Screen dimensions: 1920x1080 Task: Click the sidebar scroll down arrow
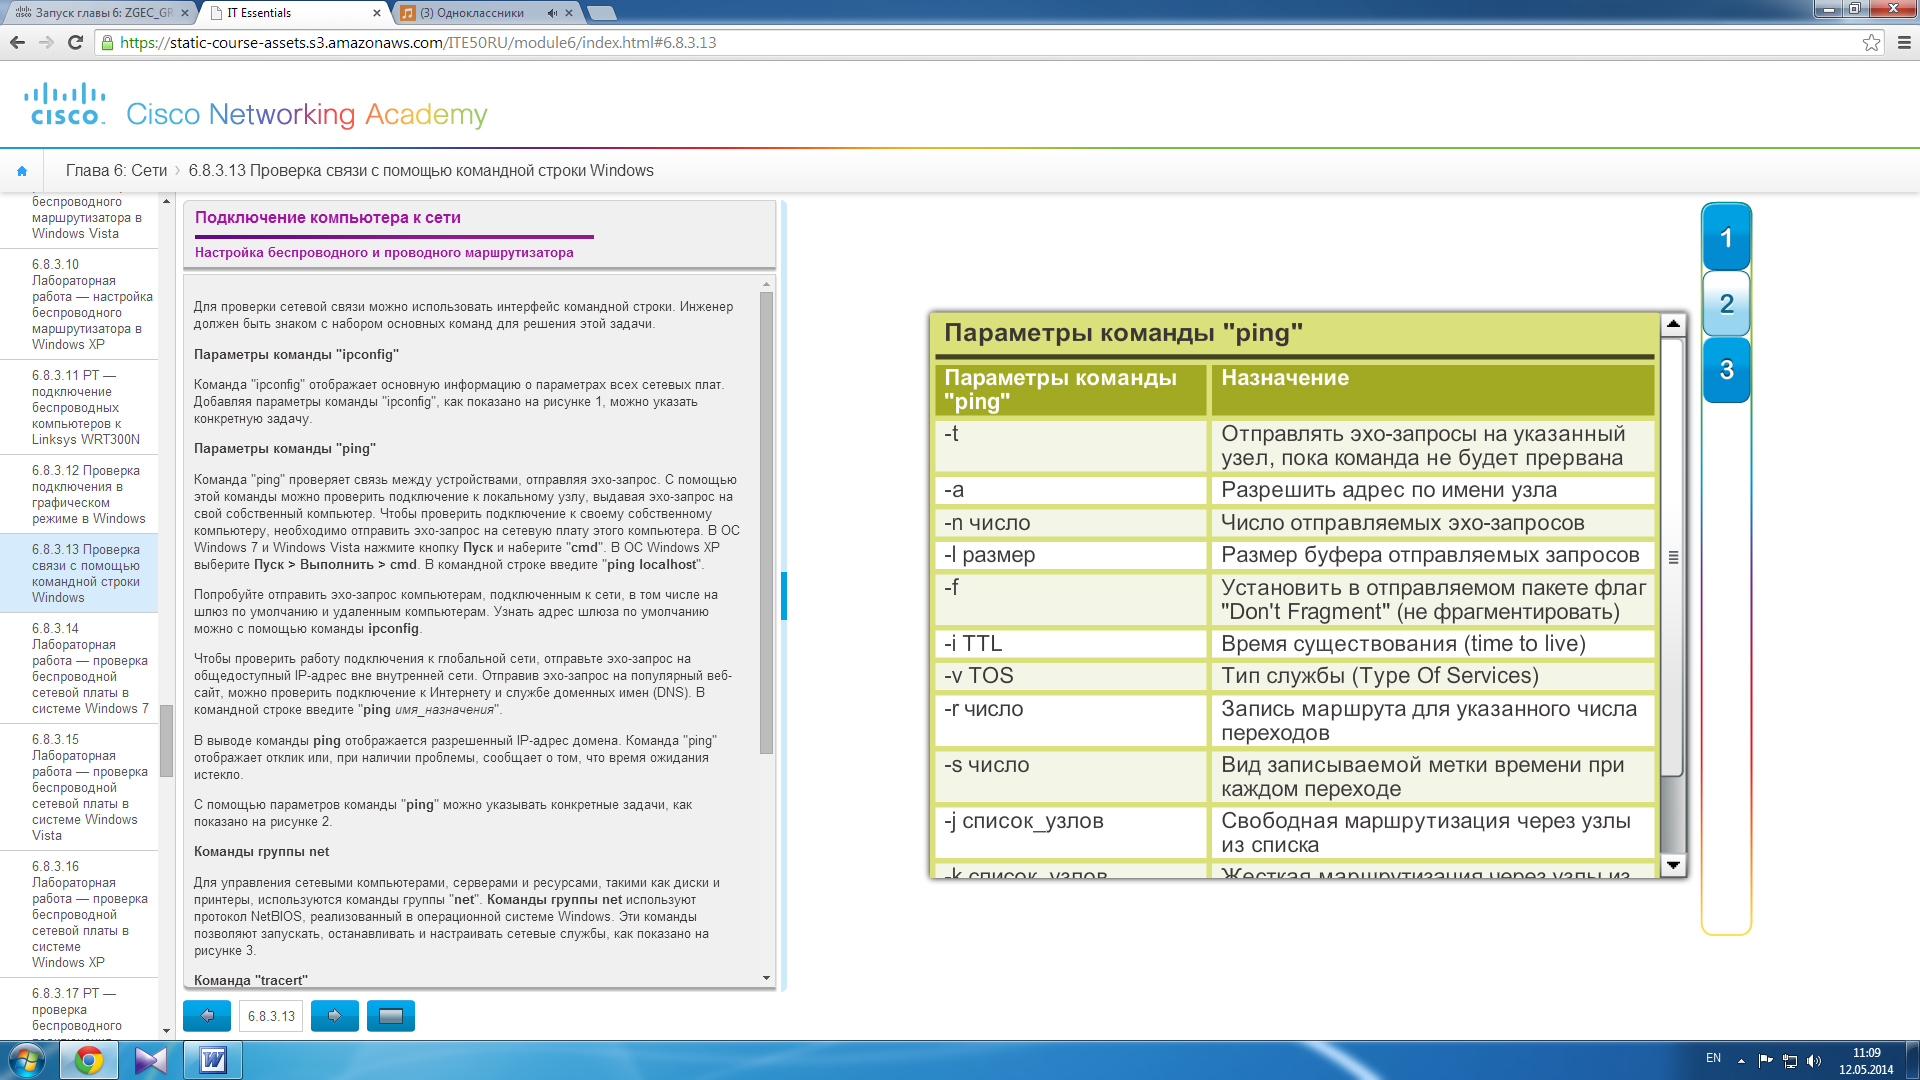(166, 1031)
